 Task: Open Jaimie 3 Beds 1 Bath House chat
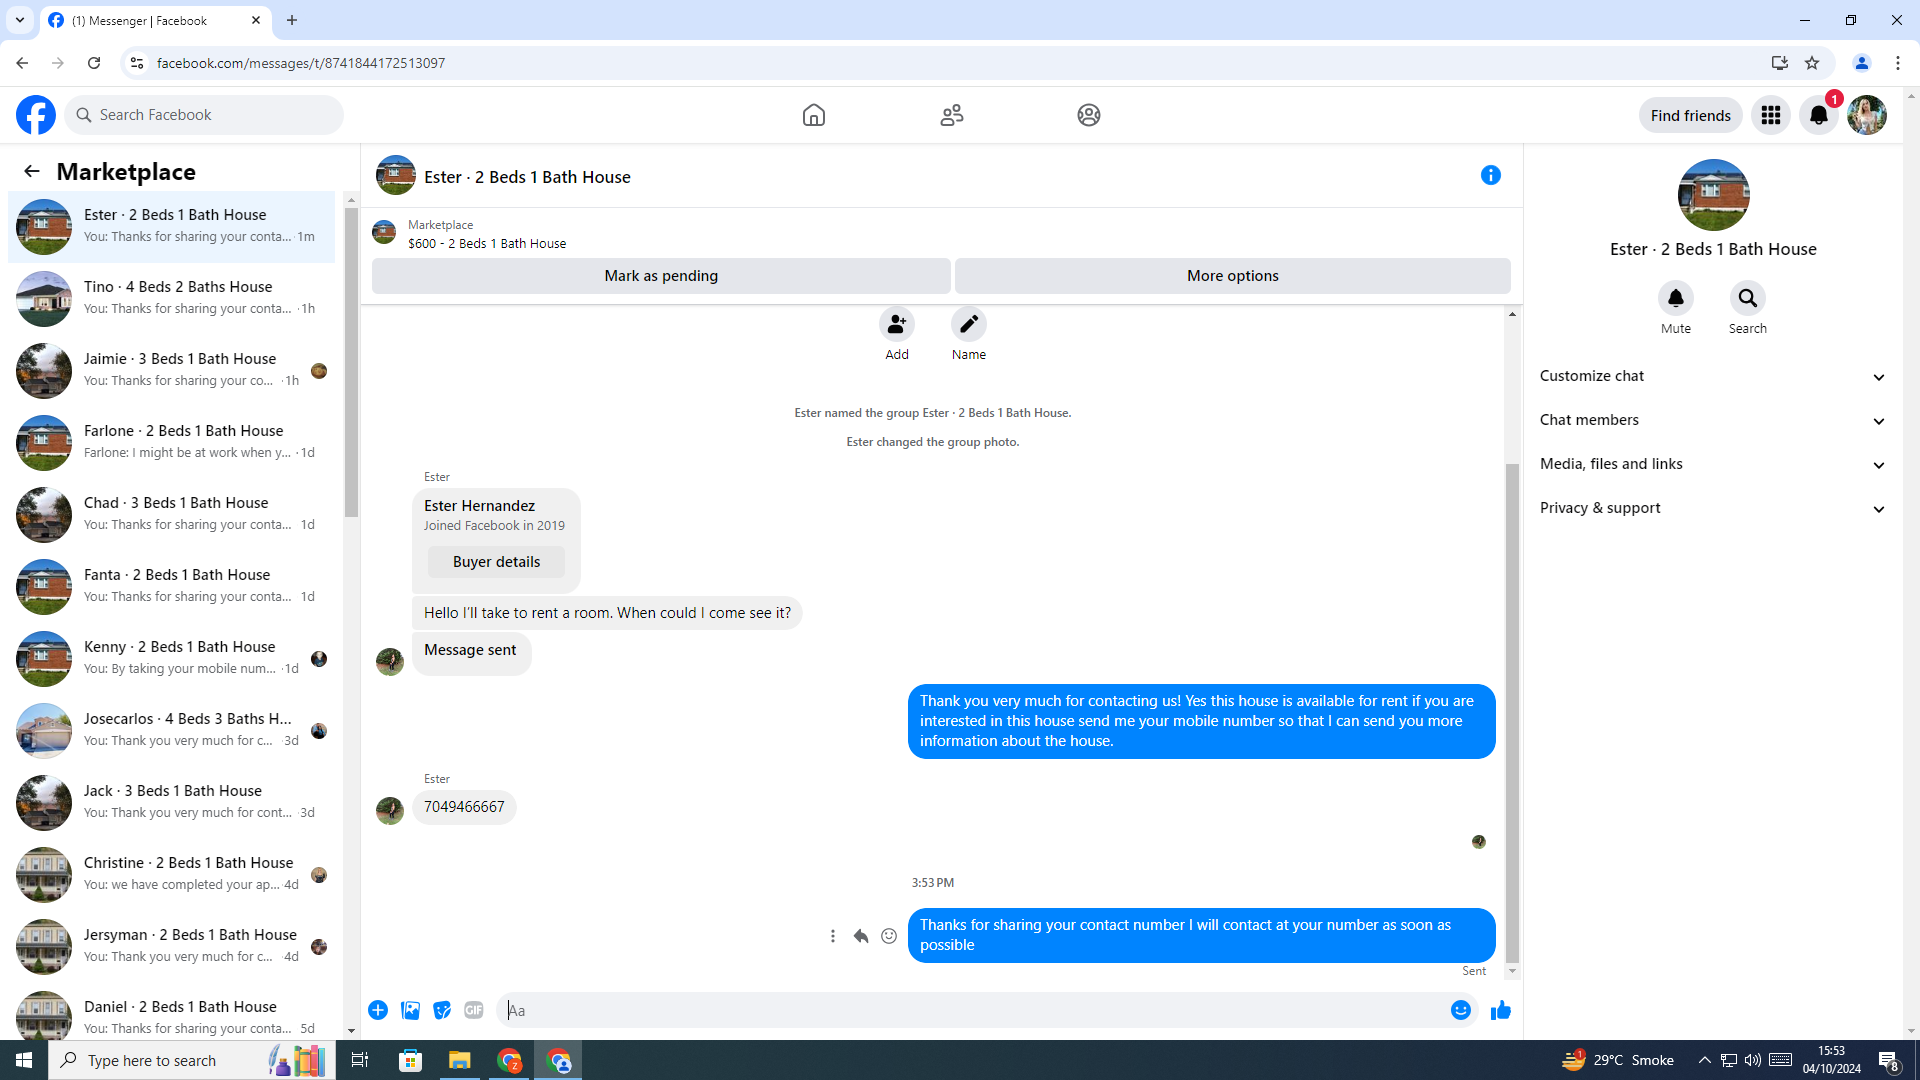[172, 371]
